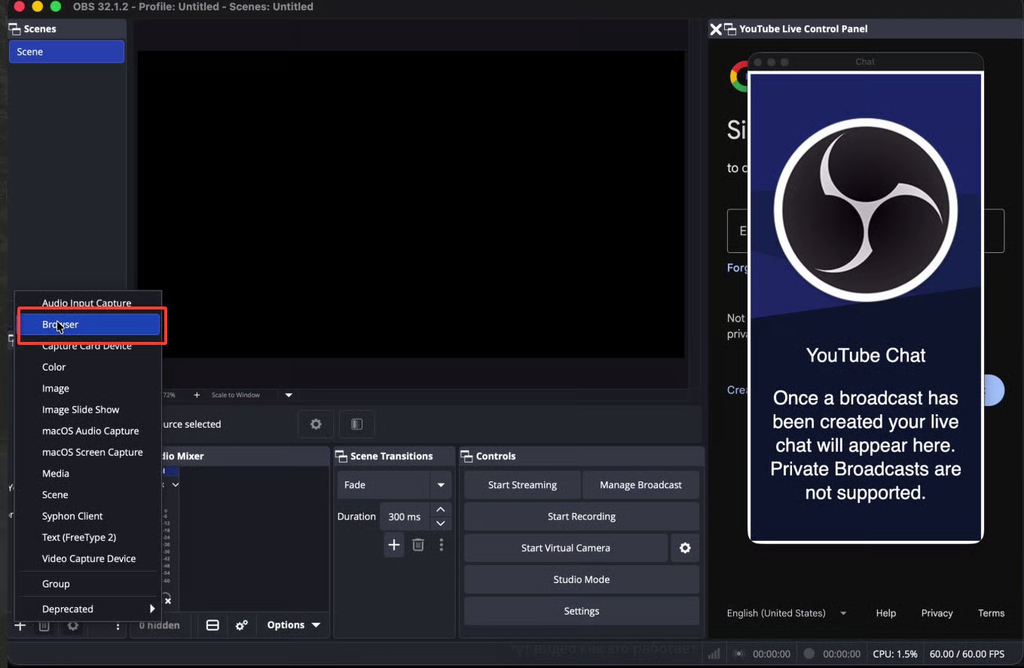Viewport: 1024px width, 668px height.
Task: Float the YouTube Live Control Panel dock
Action: coord(730,29)
